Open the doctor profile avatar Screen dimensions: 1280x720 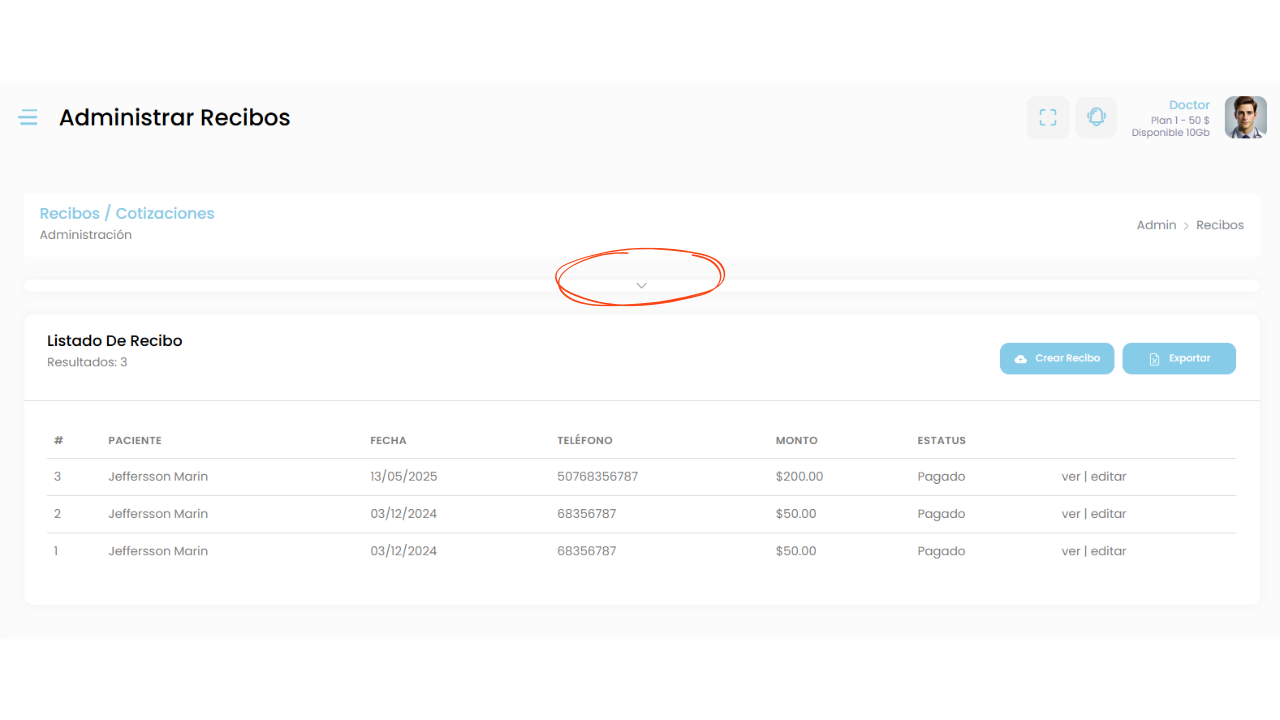click(1245, 118)
